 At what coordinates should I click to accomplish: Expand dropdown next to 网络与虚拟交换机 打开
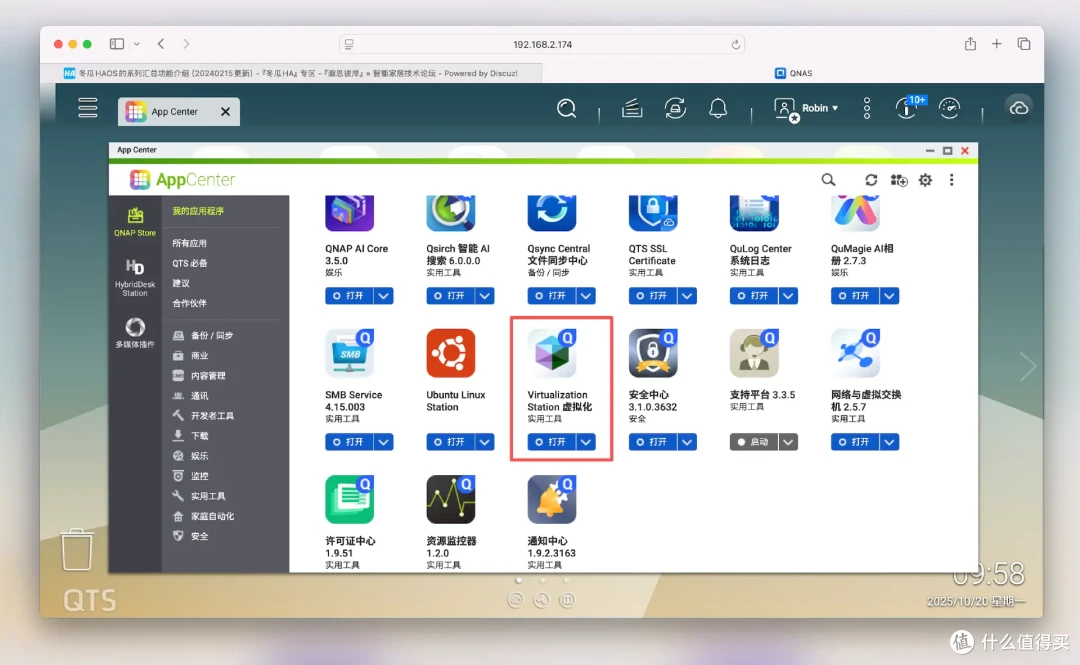(890, 442)
